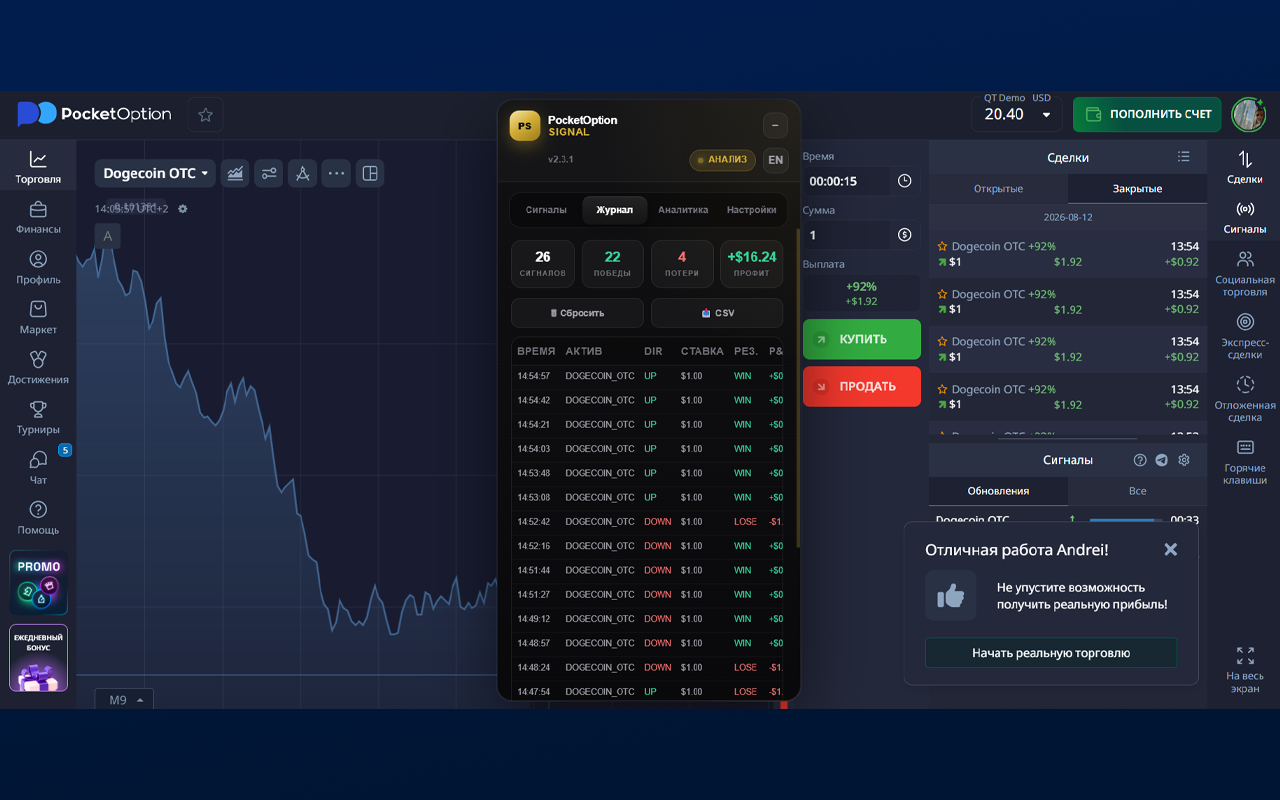Select the Открытые deals tab
1280x800 pixels.
point(998,189)
